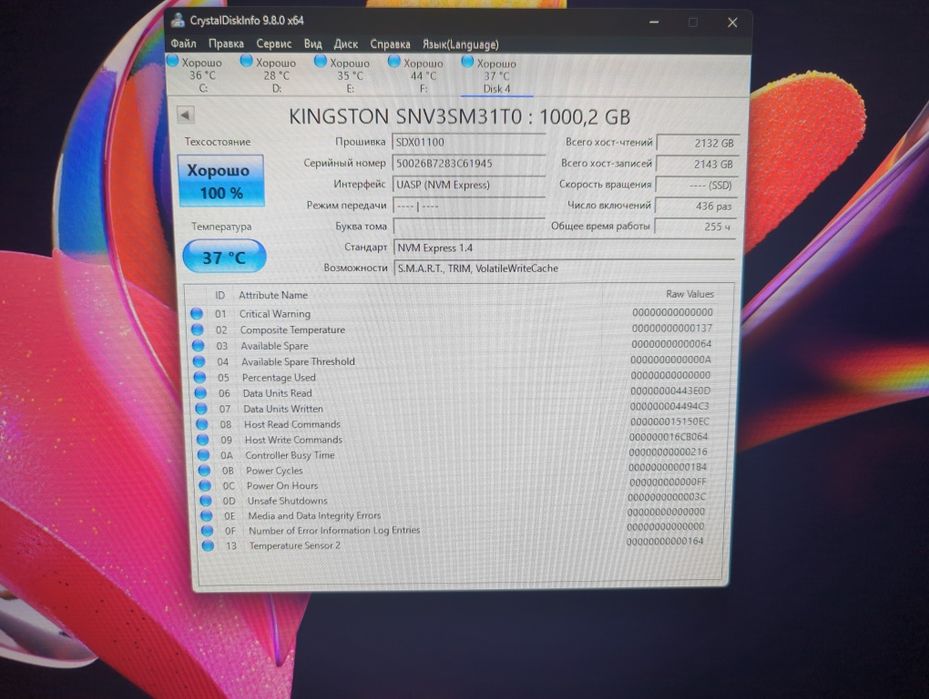The image size is (929, 699).
Task: Click the status icon for Number of Error Information Log Entries
Action: coord(207,531)
